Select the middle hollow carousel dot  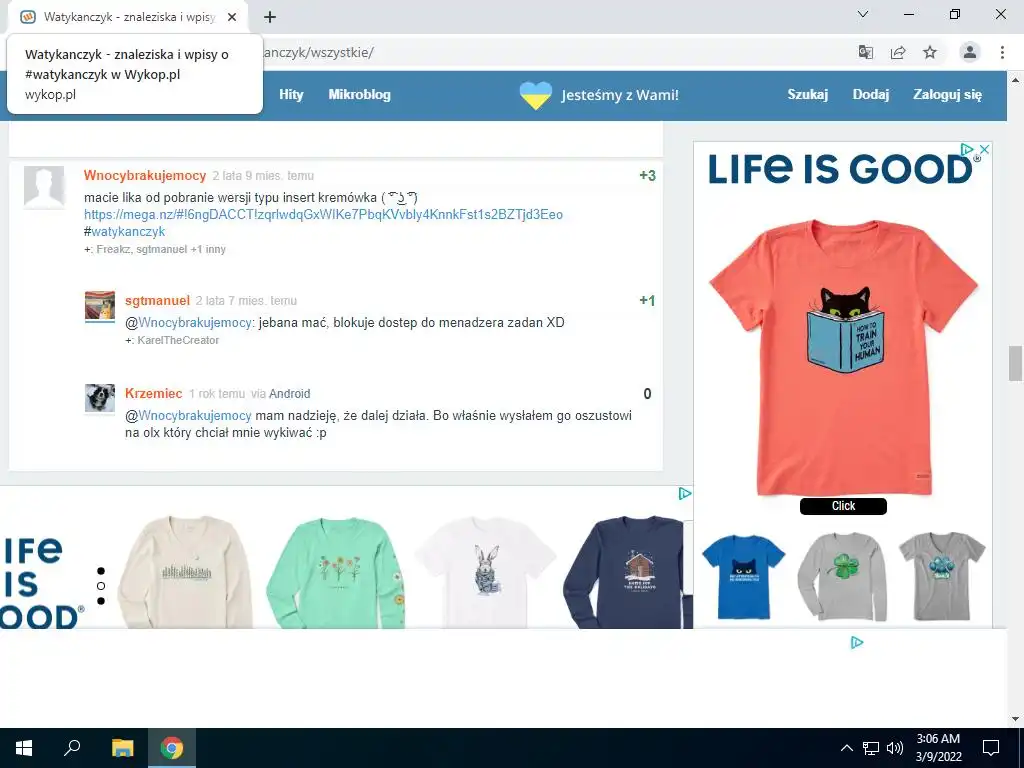[x=101, y=586]
